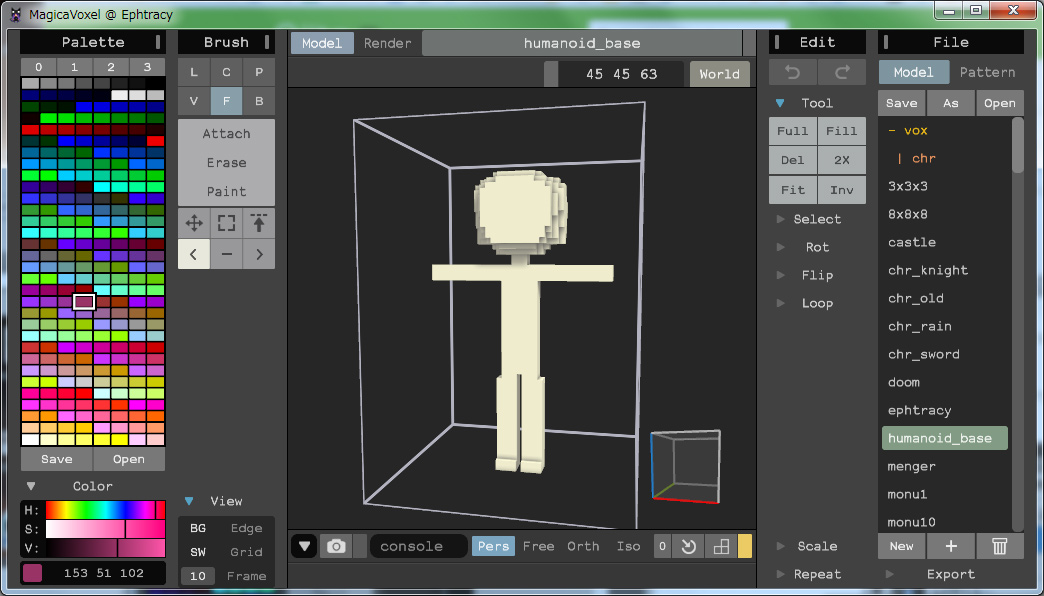Collapse the Tool section triangle
Viewport: 1044px width, 596px height.
780,103
